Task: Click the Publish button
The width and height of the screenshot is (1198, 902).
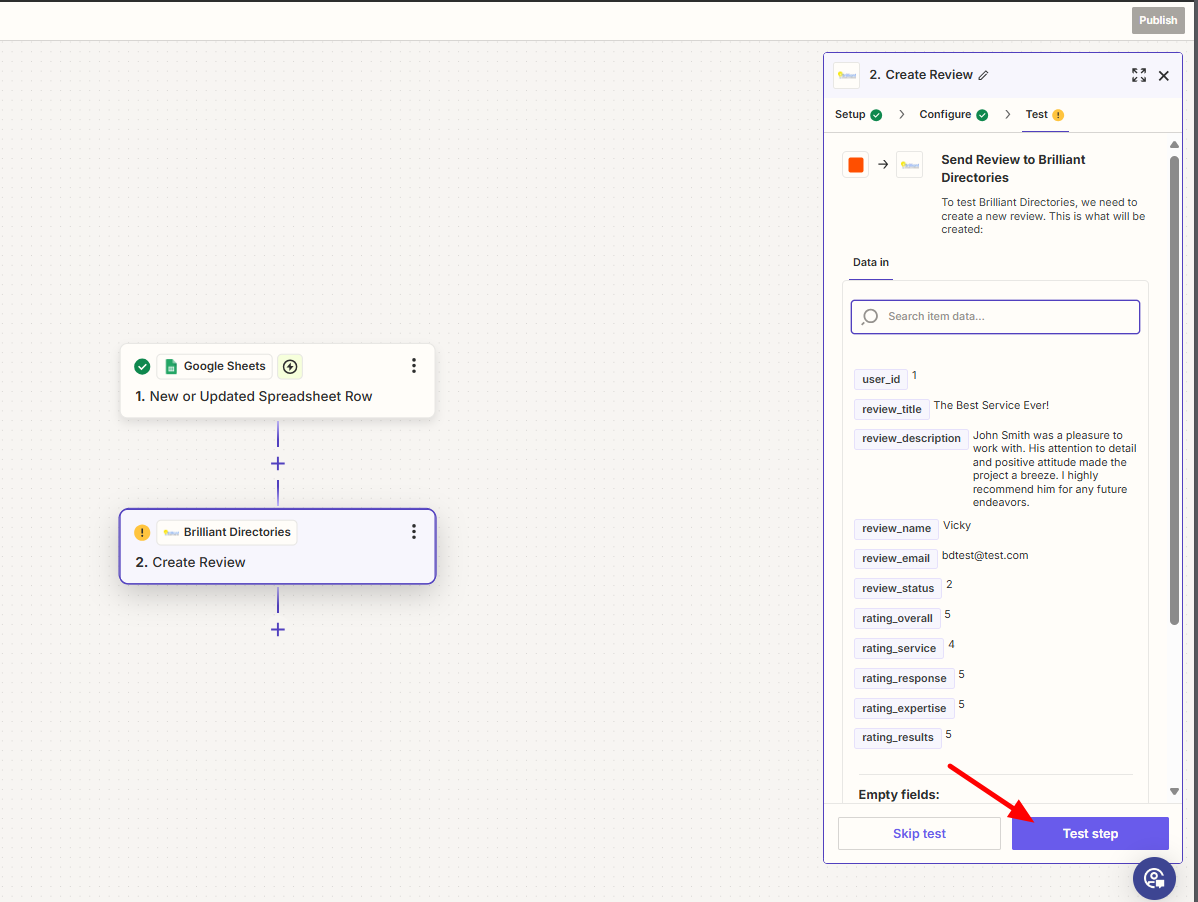Action: click(x=1158, y=21)
